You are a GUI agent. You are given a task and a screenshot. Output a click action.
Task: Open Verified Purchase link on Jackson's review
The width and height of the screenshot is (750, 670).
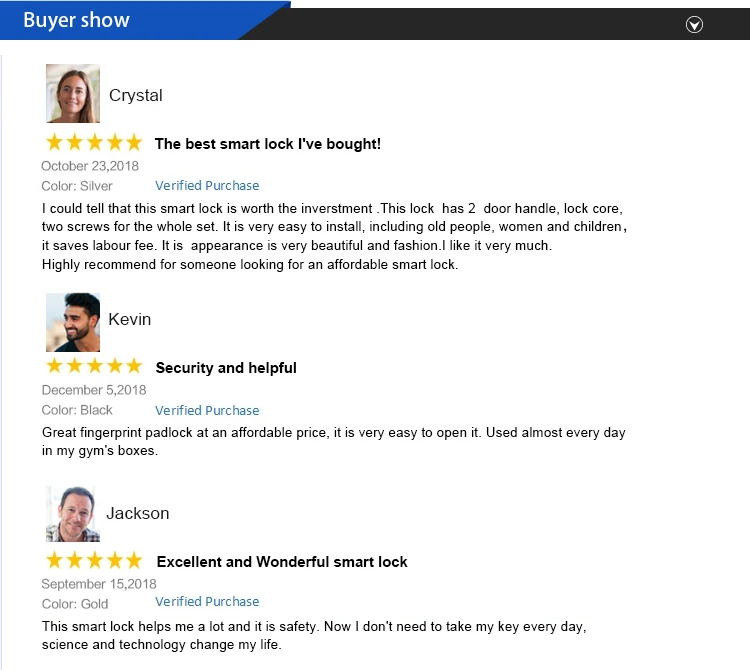[207, 602]
